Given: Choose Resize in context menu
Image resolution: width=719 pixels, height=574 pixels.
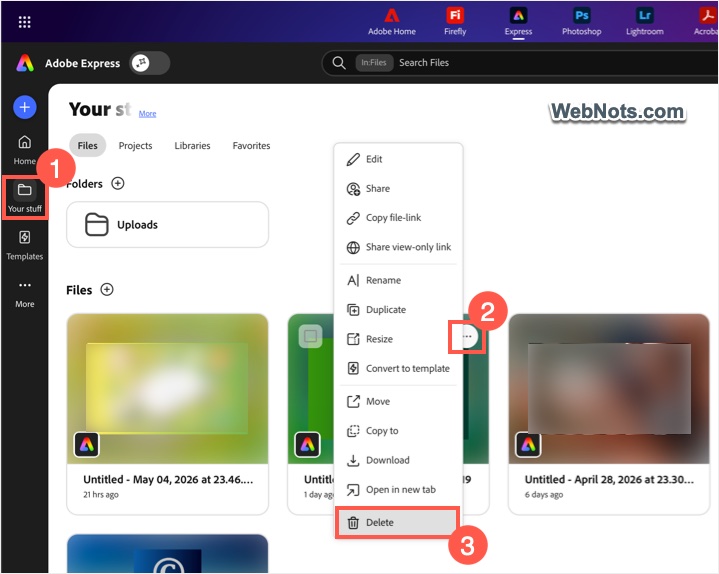Looking at the screenshot, I should tap(398, 339).
